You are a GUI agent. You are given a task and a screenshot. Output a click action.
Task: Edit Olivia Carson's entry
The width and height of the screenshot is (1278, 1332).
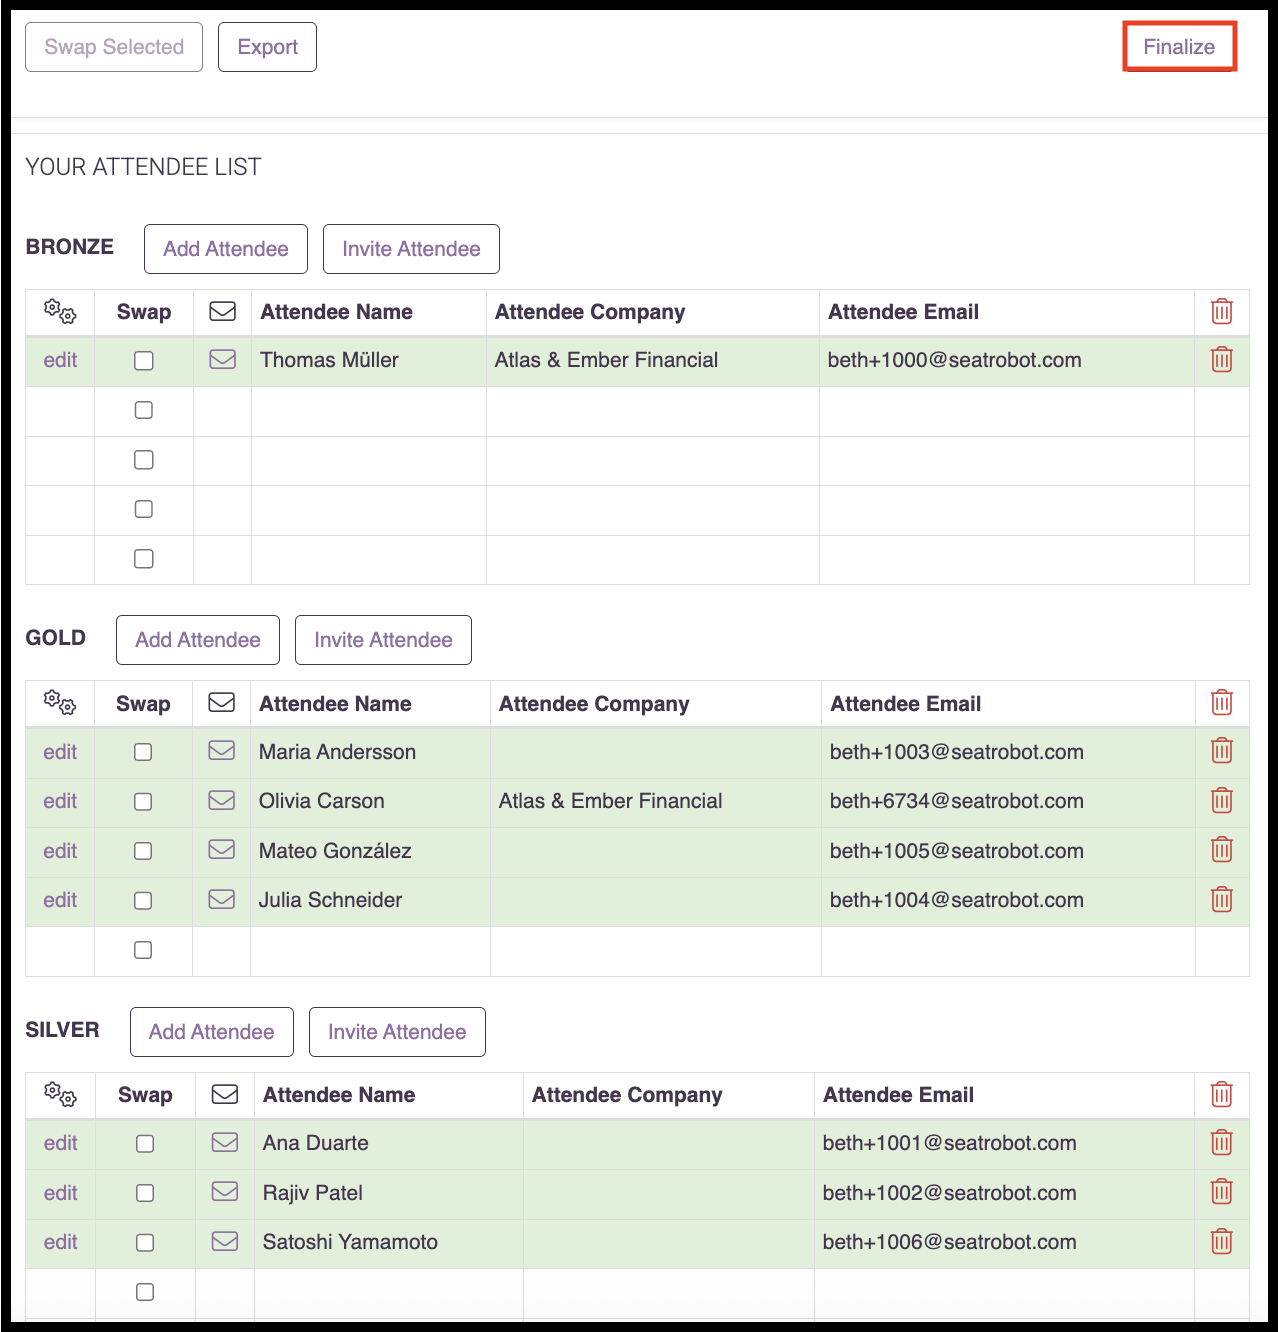tap(60, 801)
